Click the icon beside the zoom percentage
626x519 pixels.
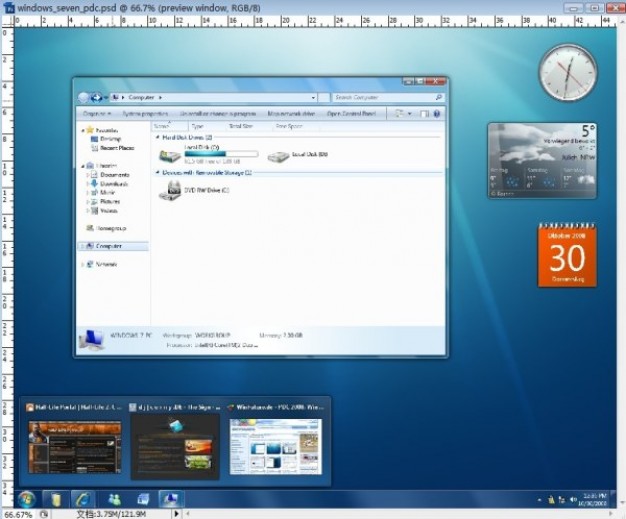44,514
